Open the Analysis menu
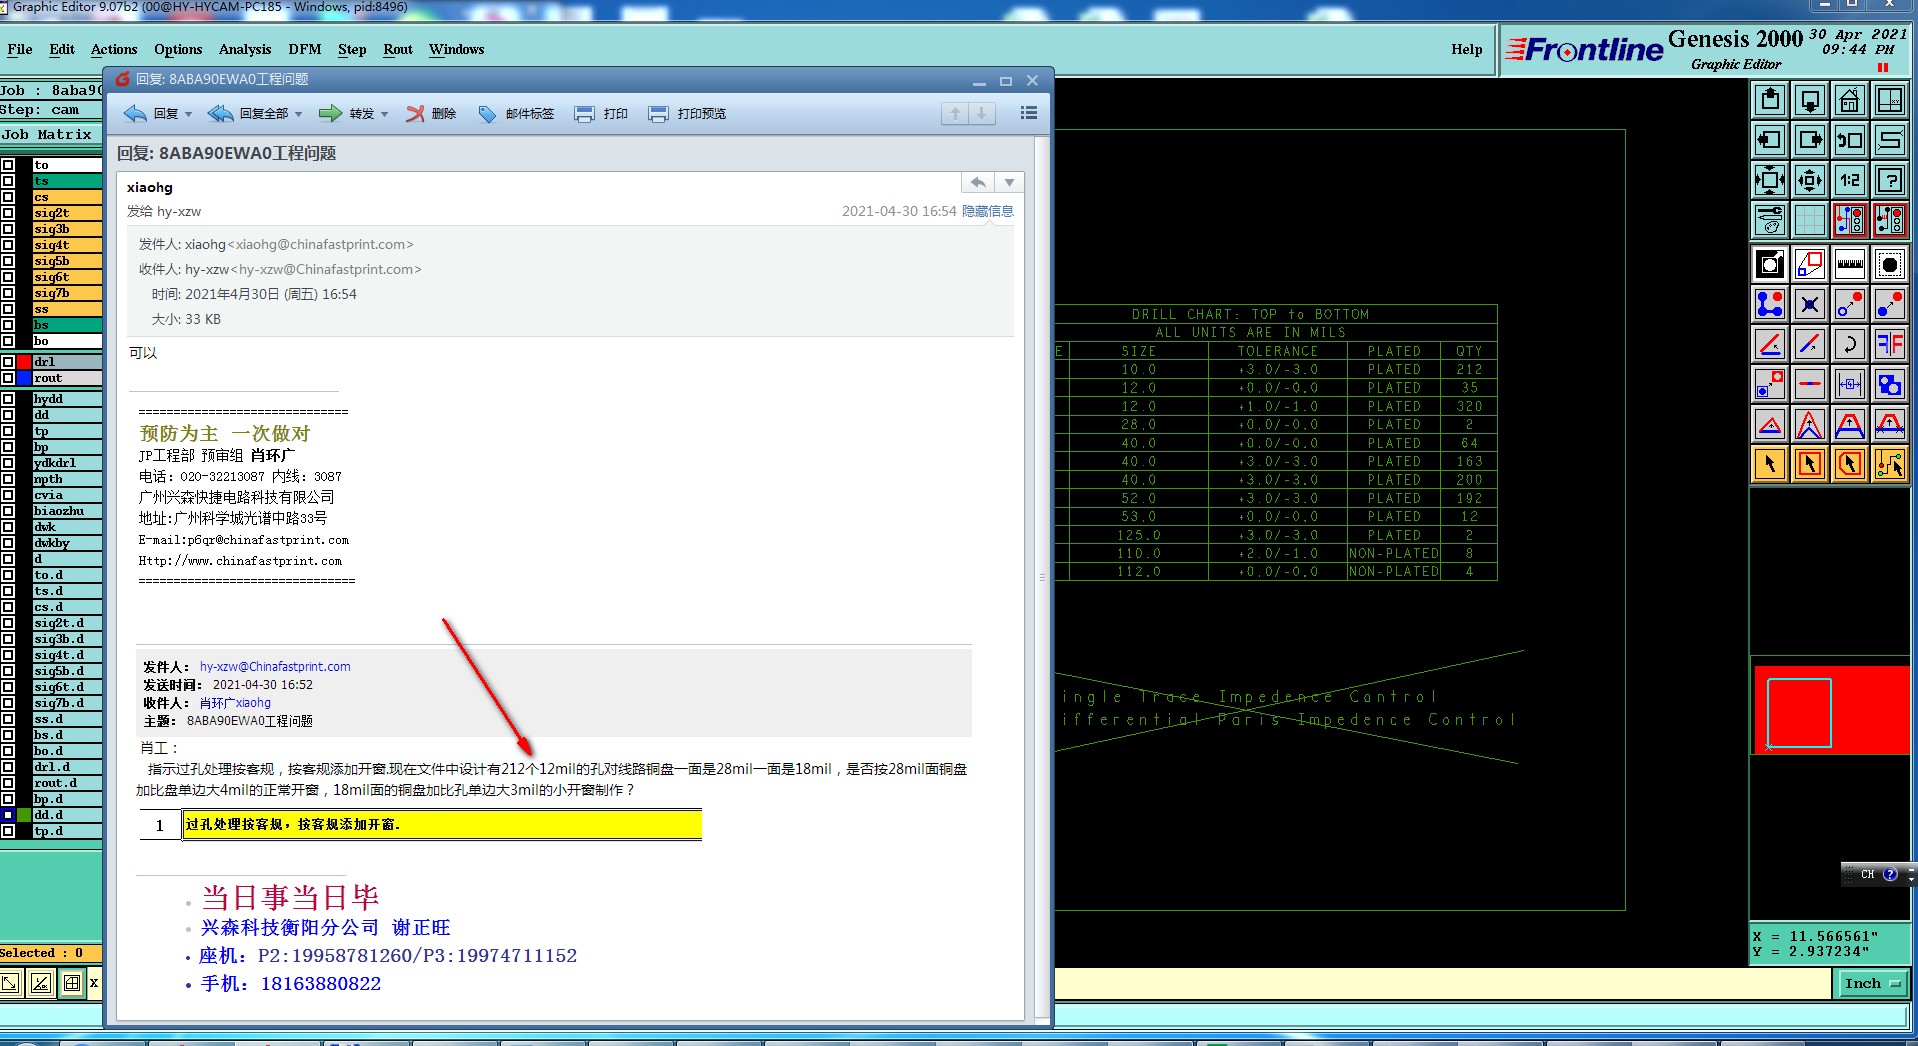Screen dimensions: 1918x1046 (x=245, y=49)
